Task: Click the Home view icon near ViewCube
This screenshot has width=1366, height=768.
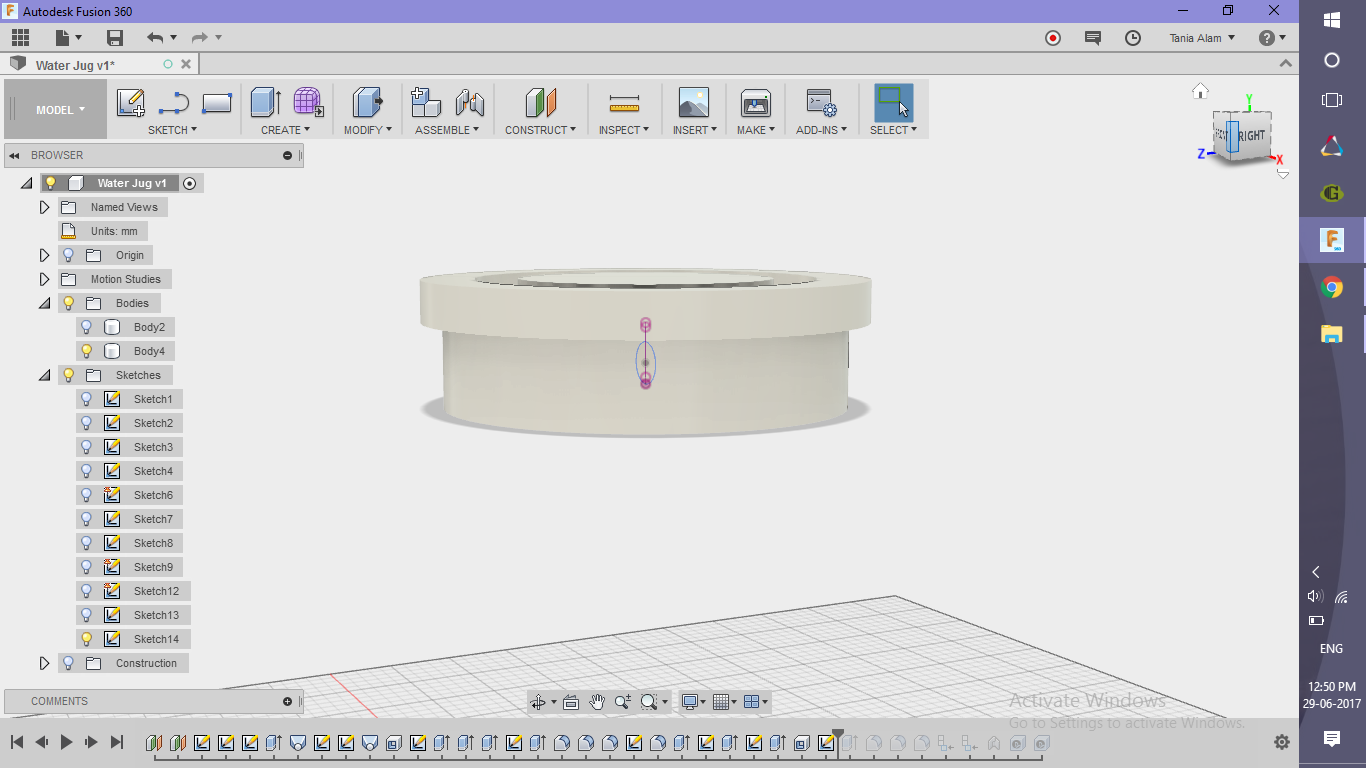Action: 1200,91
